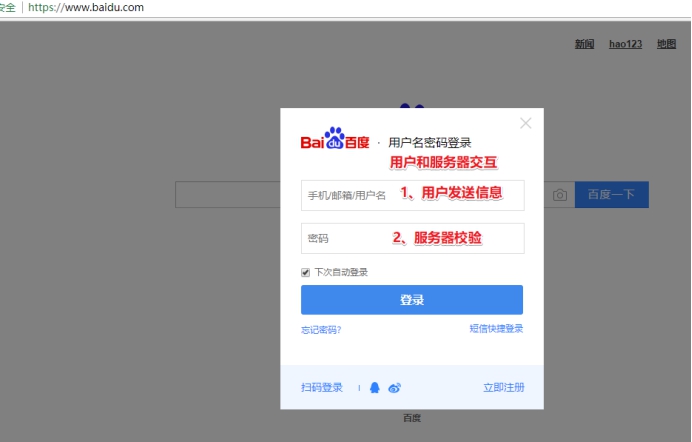Click the 百度 caption below the dialog
The image size is (692, 442).
tap(412, 418)
